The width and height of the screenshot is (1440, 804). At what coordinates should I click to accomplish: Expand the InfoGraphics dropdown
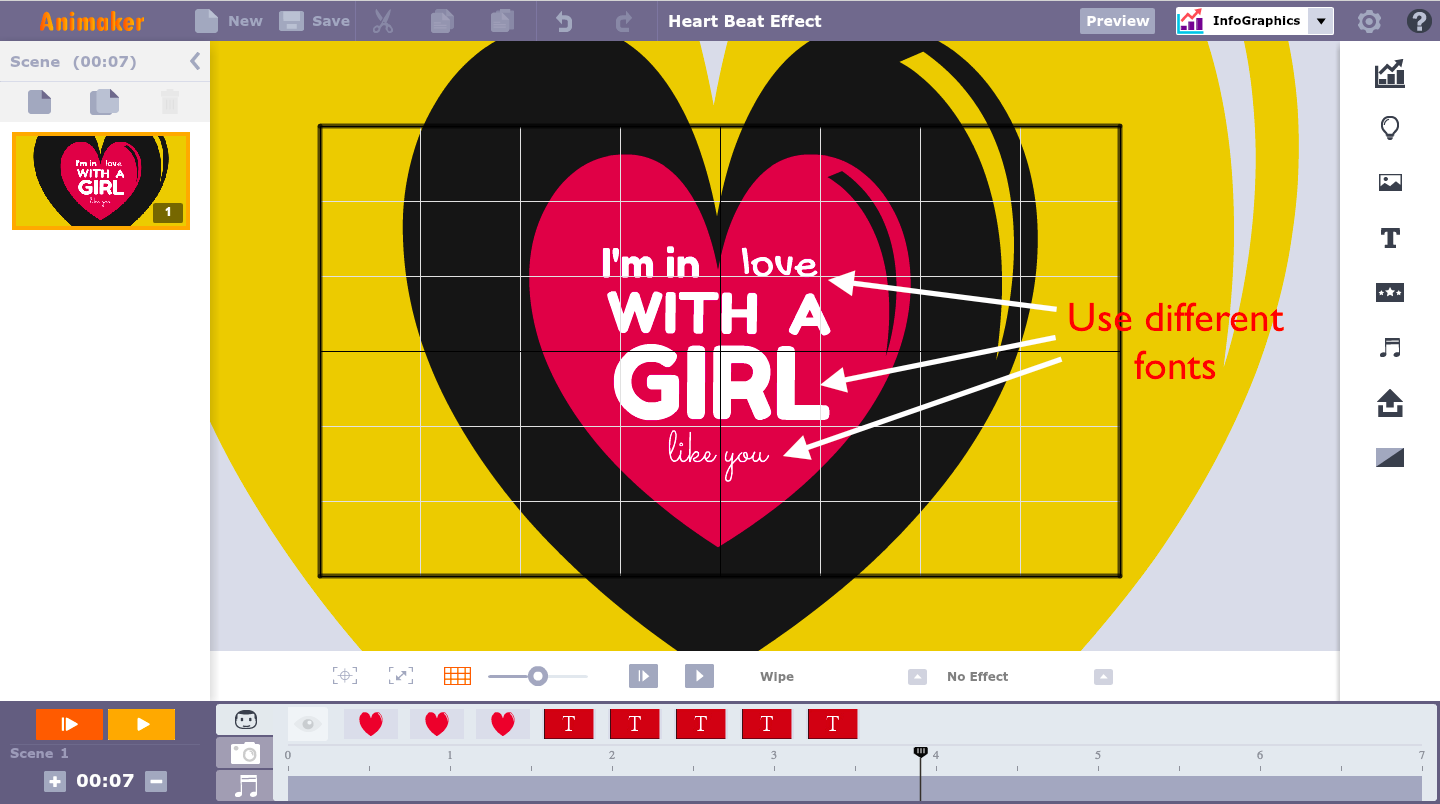coord(1321,21)
